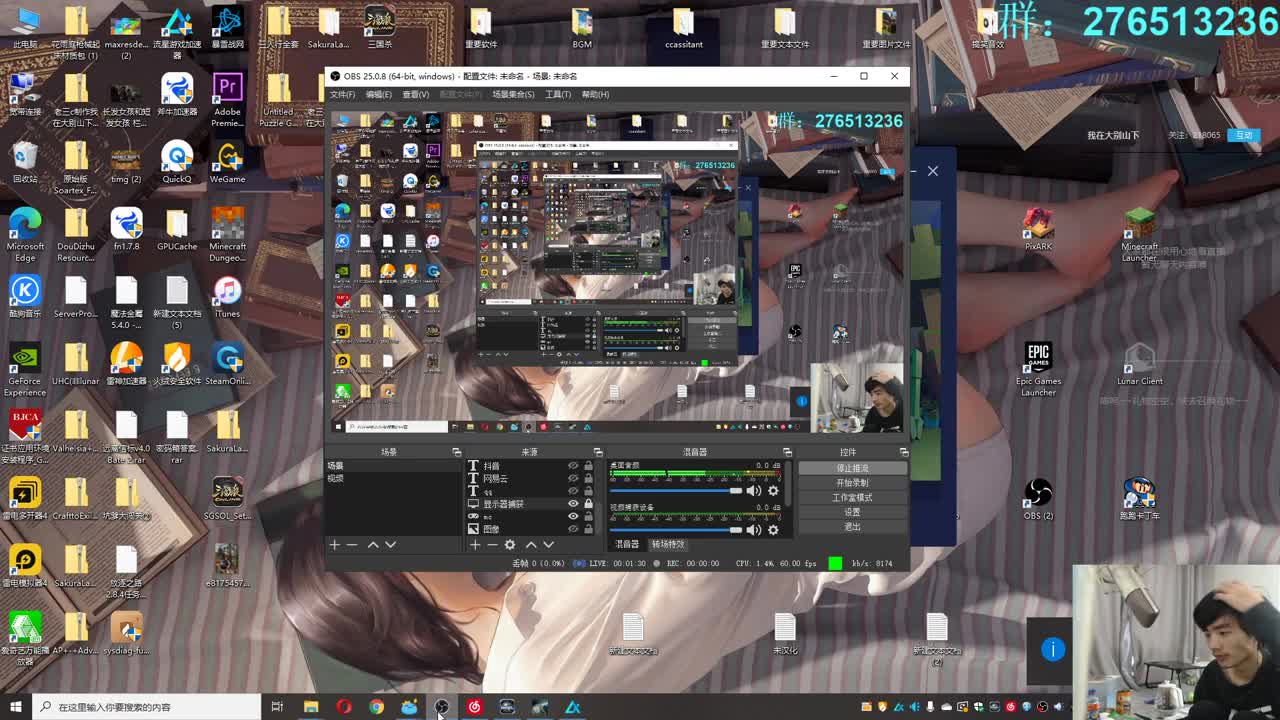Screen dimensions: 1280x720
Task: Open the 文件(F) menu in OBS
Action: (x=342, y=94)
